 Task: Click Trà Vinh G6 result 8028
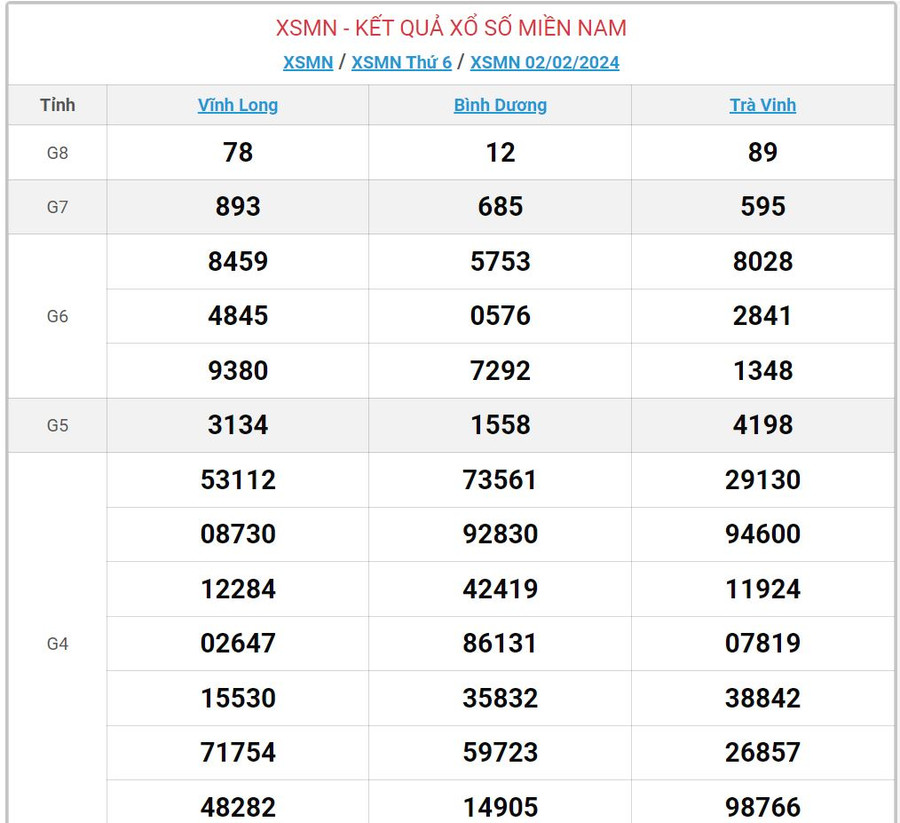(x=763, y=262)
